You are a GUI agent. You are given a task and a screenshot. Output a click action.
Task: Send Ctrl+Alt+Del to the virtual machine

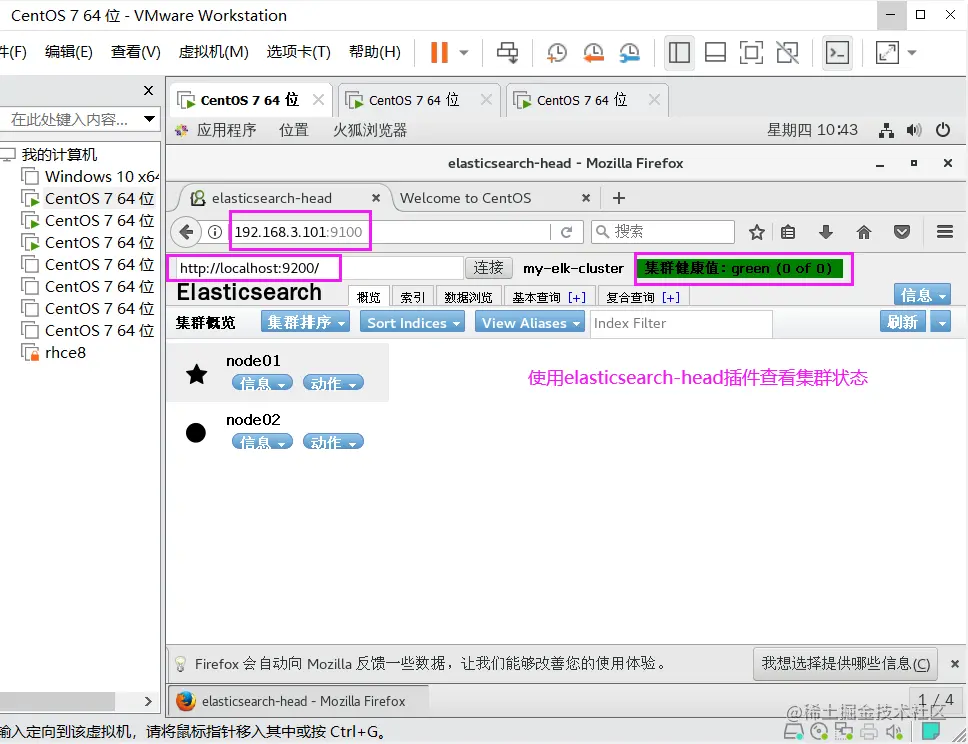pyautogui.click(x=507, y=52)
